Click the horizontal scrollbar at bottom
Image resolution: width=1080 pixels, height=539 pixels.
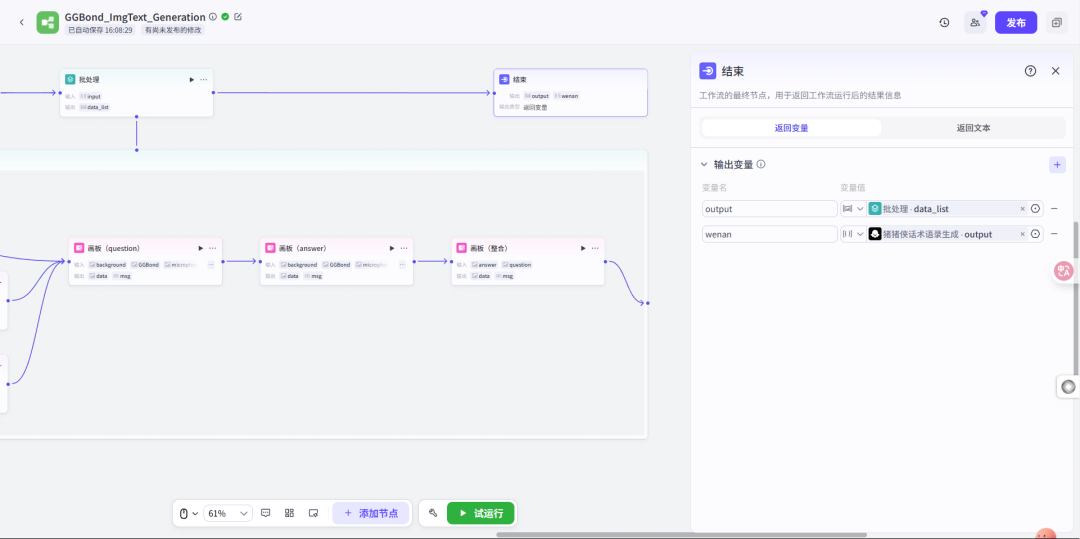pos(681,534)
